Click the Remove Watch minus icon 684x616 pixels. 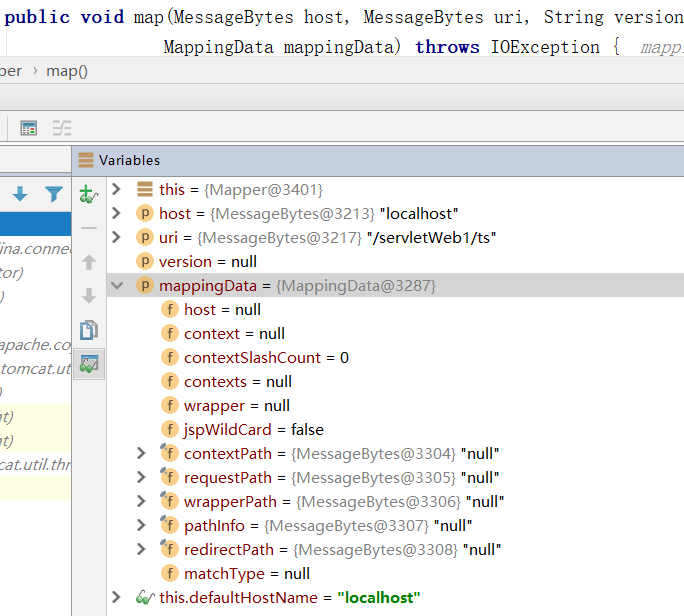[x=89, y=228]
